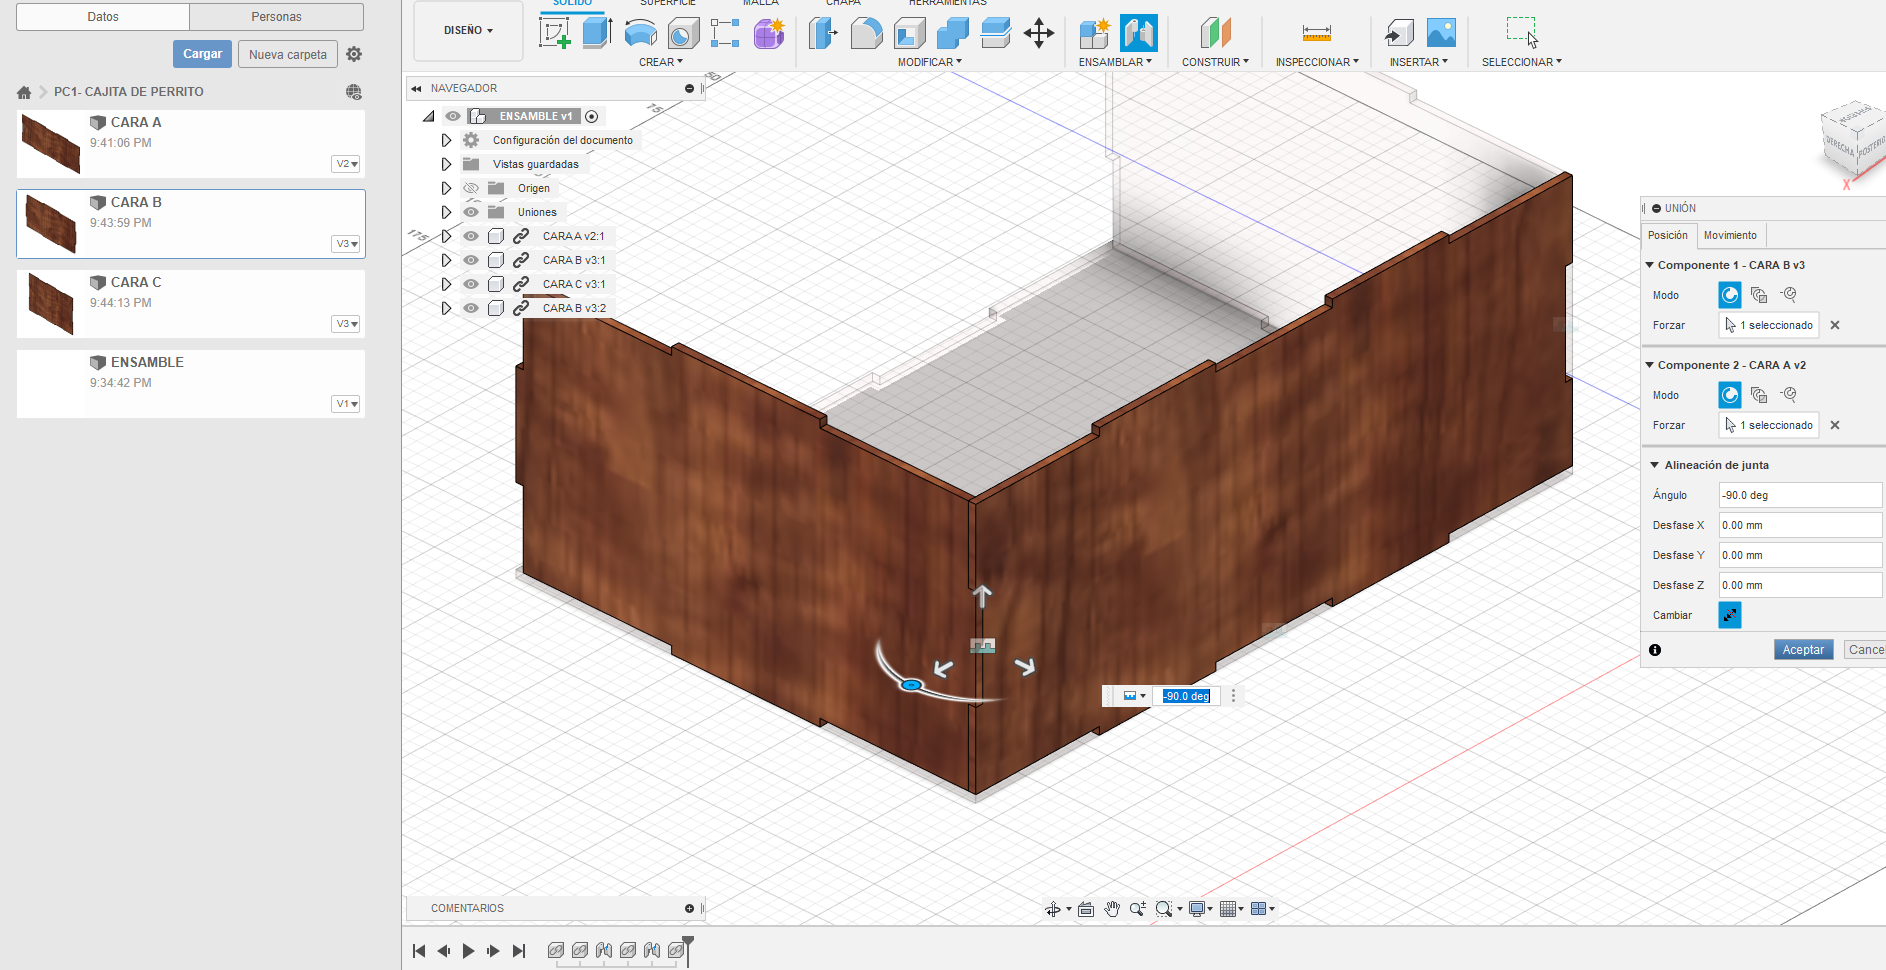This screenshot has height=970, width=1886.
Task: Activate ENSAMBLE v1 component radio button
Action: point(592,116)
